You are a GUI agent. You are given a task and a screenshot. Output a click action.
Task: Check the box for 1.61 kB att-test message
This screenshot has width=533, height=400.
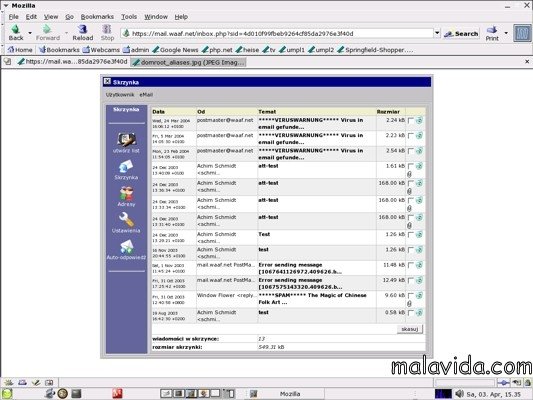click(411, 167)
